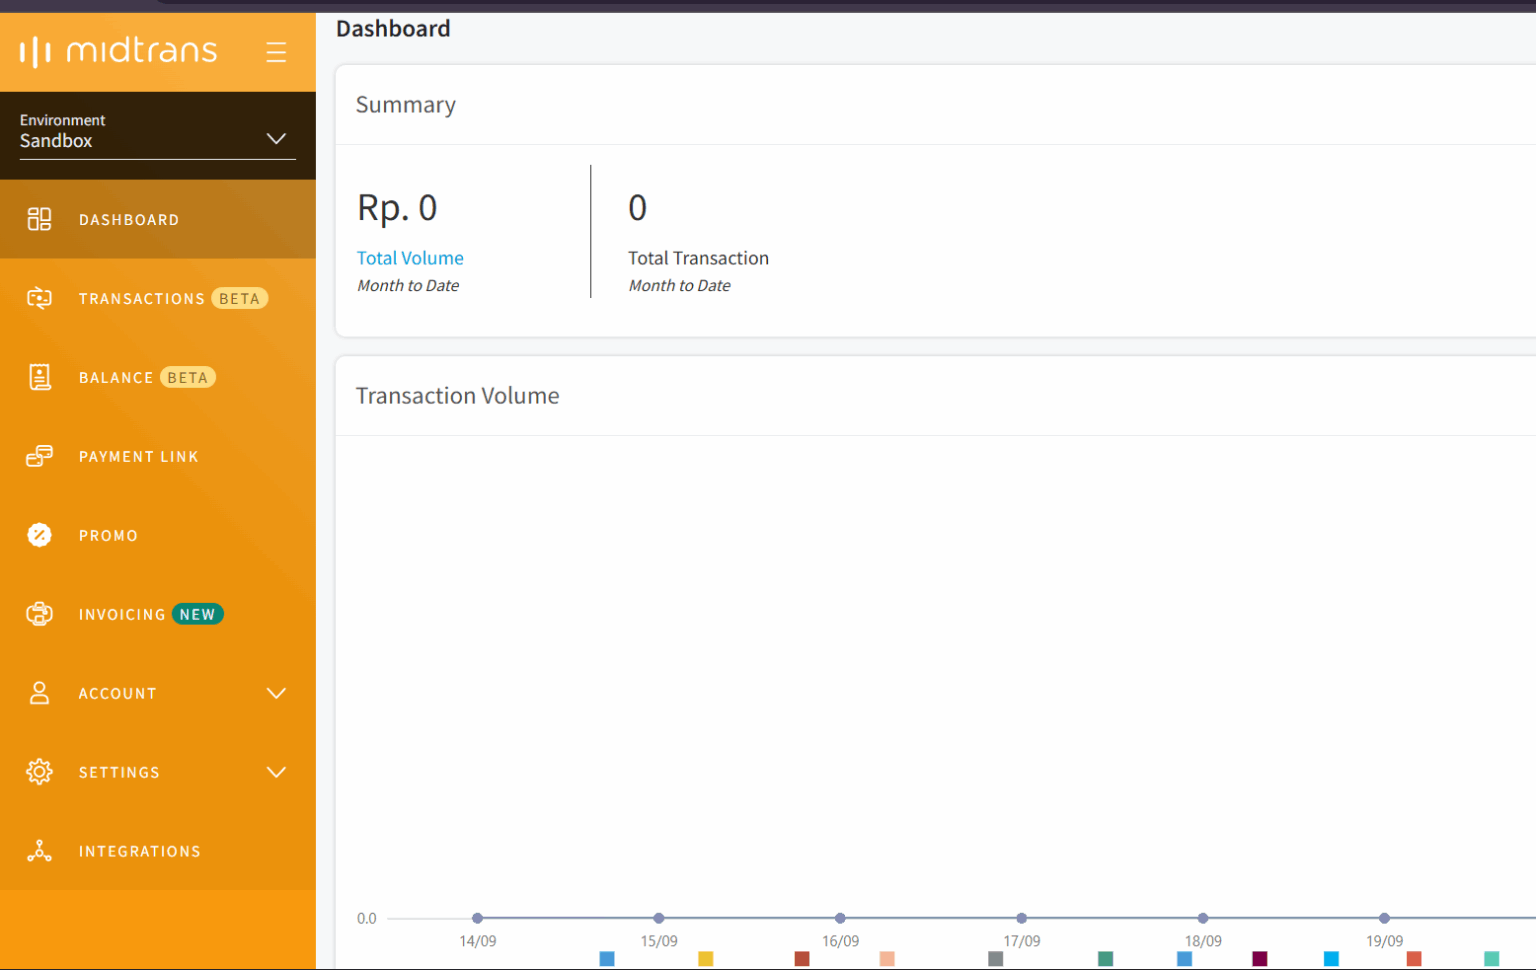Click the Payment Link chain icon
The image size is (1536, 970).
(x=39, y=456)
